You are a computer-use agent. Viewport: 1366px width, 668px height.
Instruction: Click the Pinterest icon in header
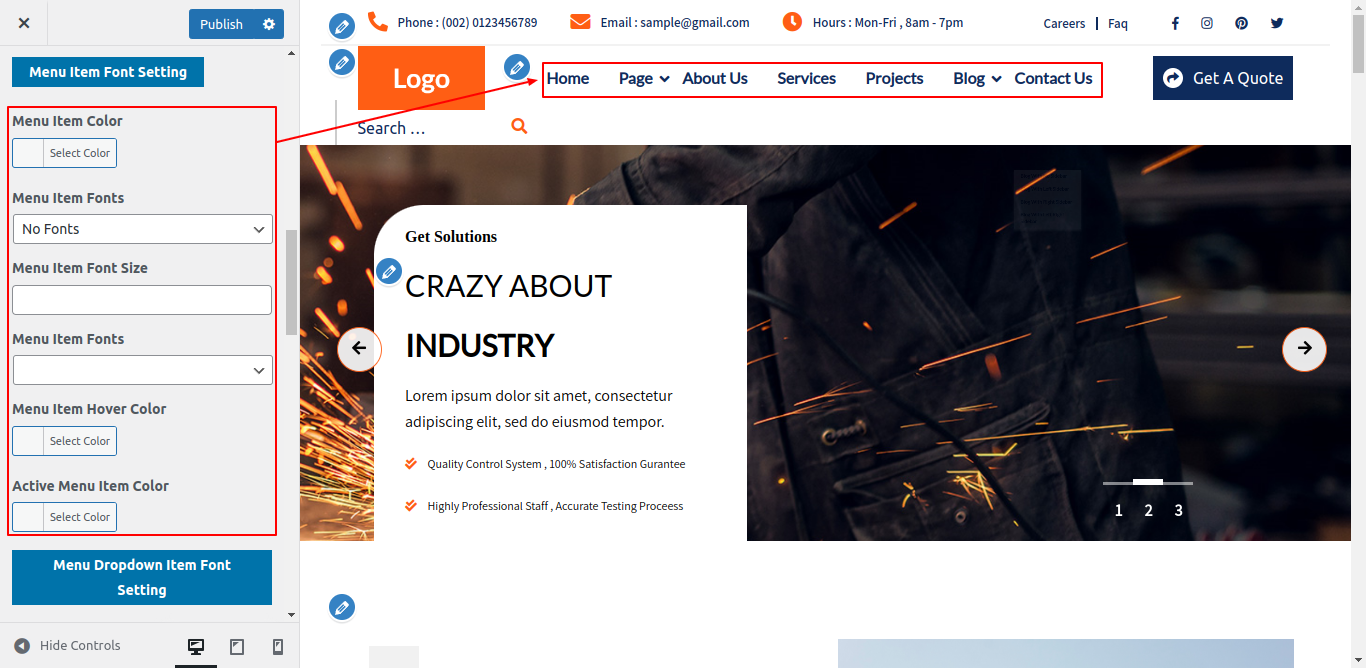coord(1241,23)
